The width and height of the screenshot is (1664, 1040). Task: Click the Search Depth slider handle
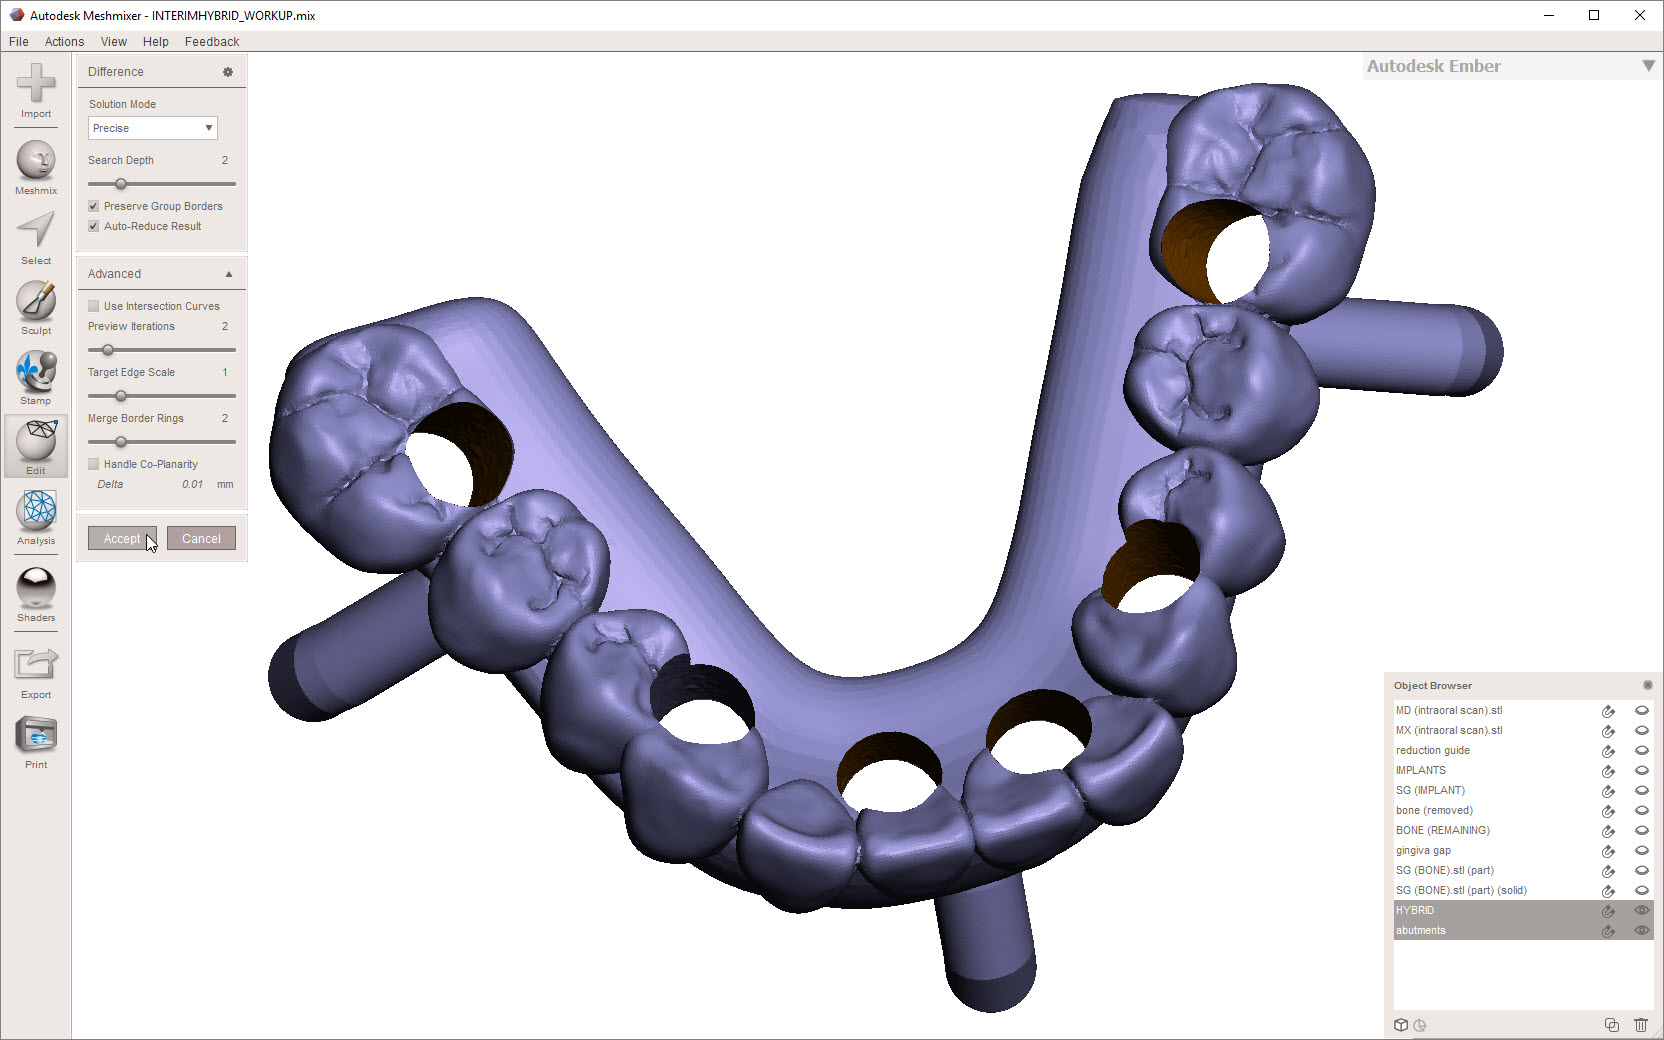point(121,184)
